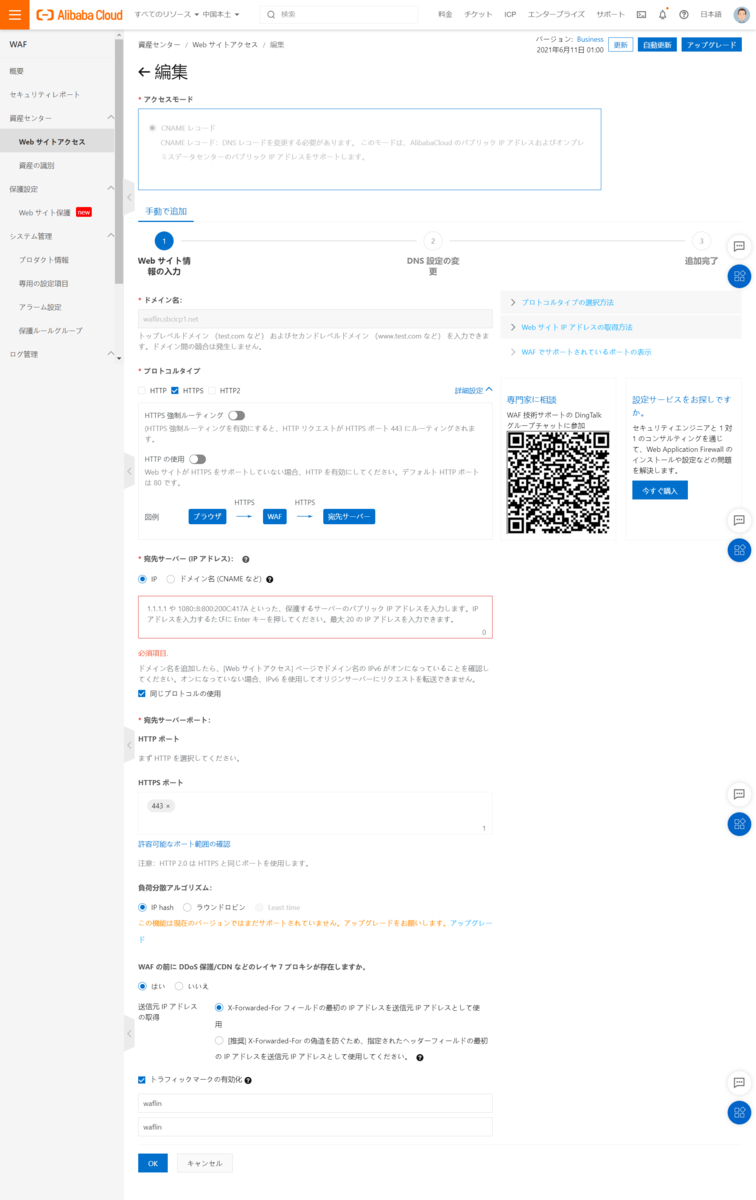The image size is (756, 1200).
Task: Select the IP destination radio button
Action: click(x=142, y=579)
